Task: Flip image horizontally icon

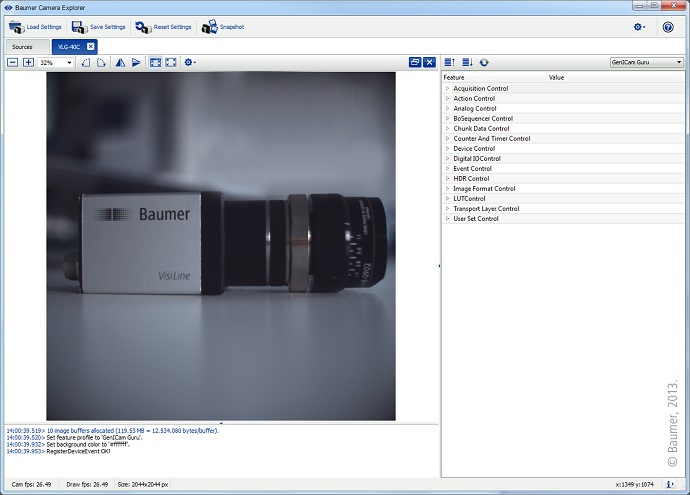Action: click(x=120, y=62)
